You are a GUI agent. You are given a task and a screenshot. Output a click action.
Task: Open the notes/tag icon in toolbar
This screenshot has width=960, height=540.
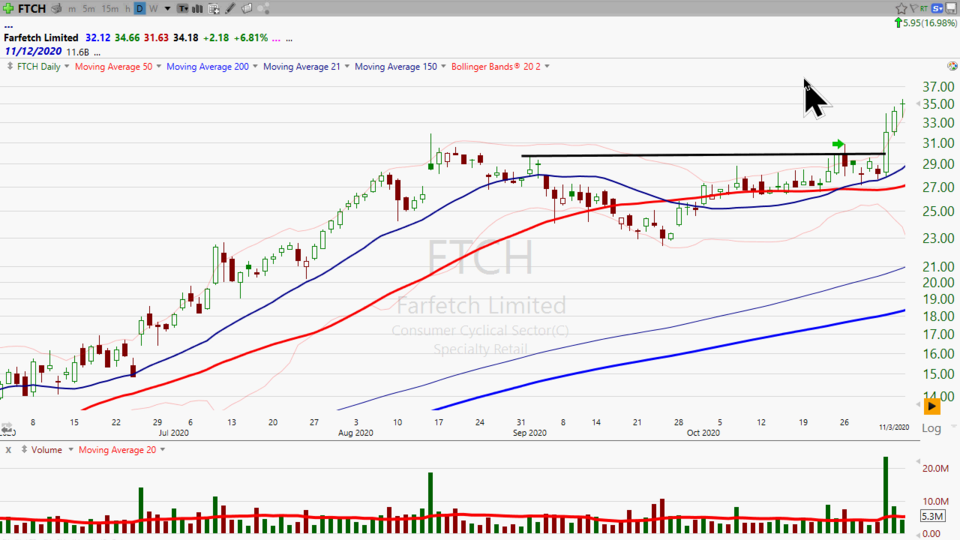point(247,9)
